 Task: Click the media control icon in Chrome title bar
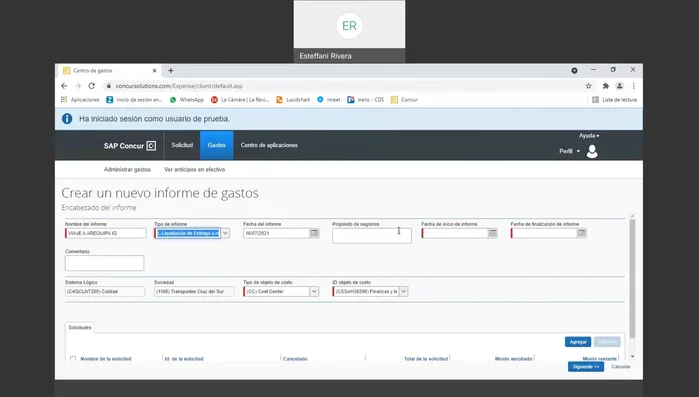point(574,70)
